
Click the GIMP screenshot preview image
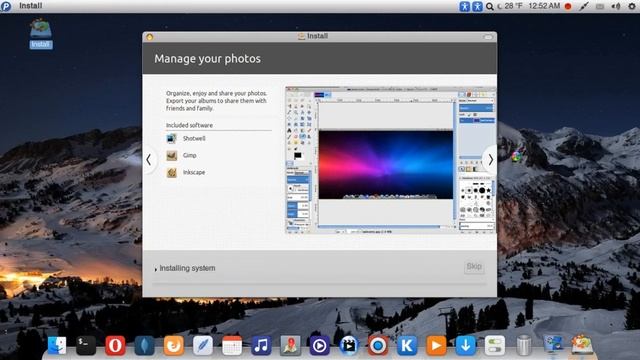click(391, 160)
